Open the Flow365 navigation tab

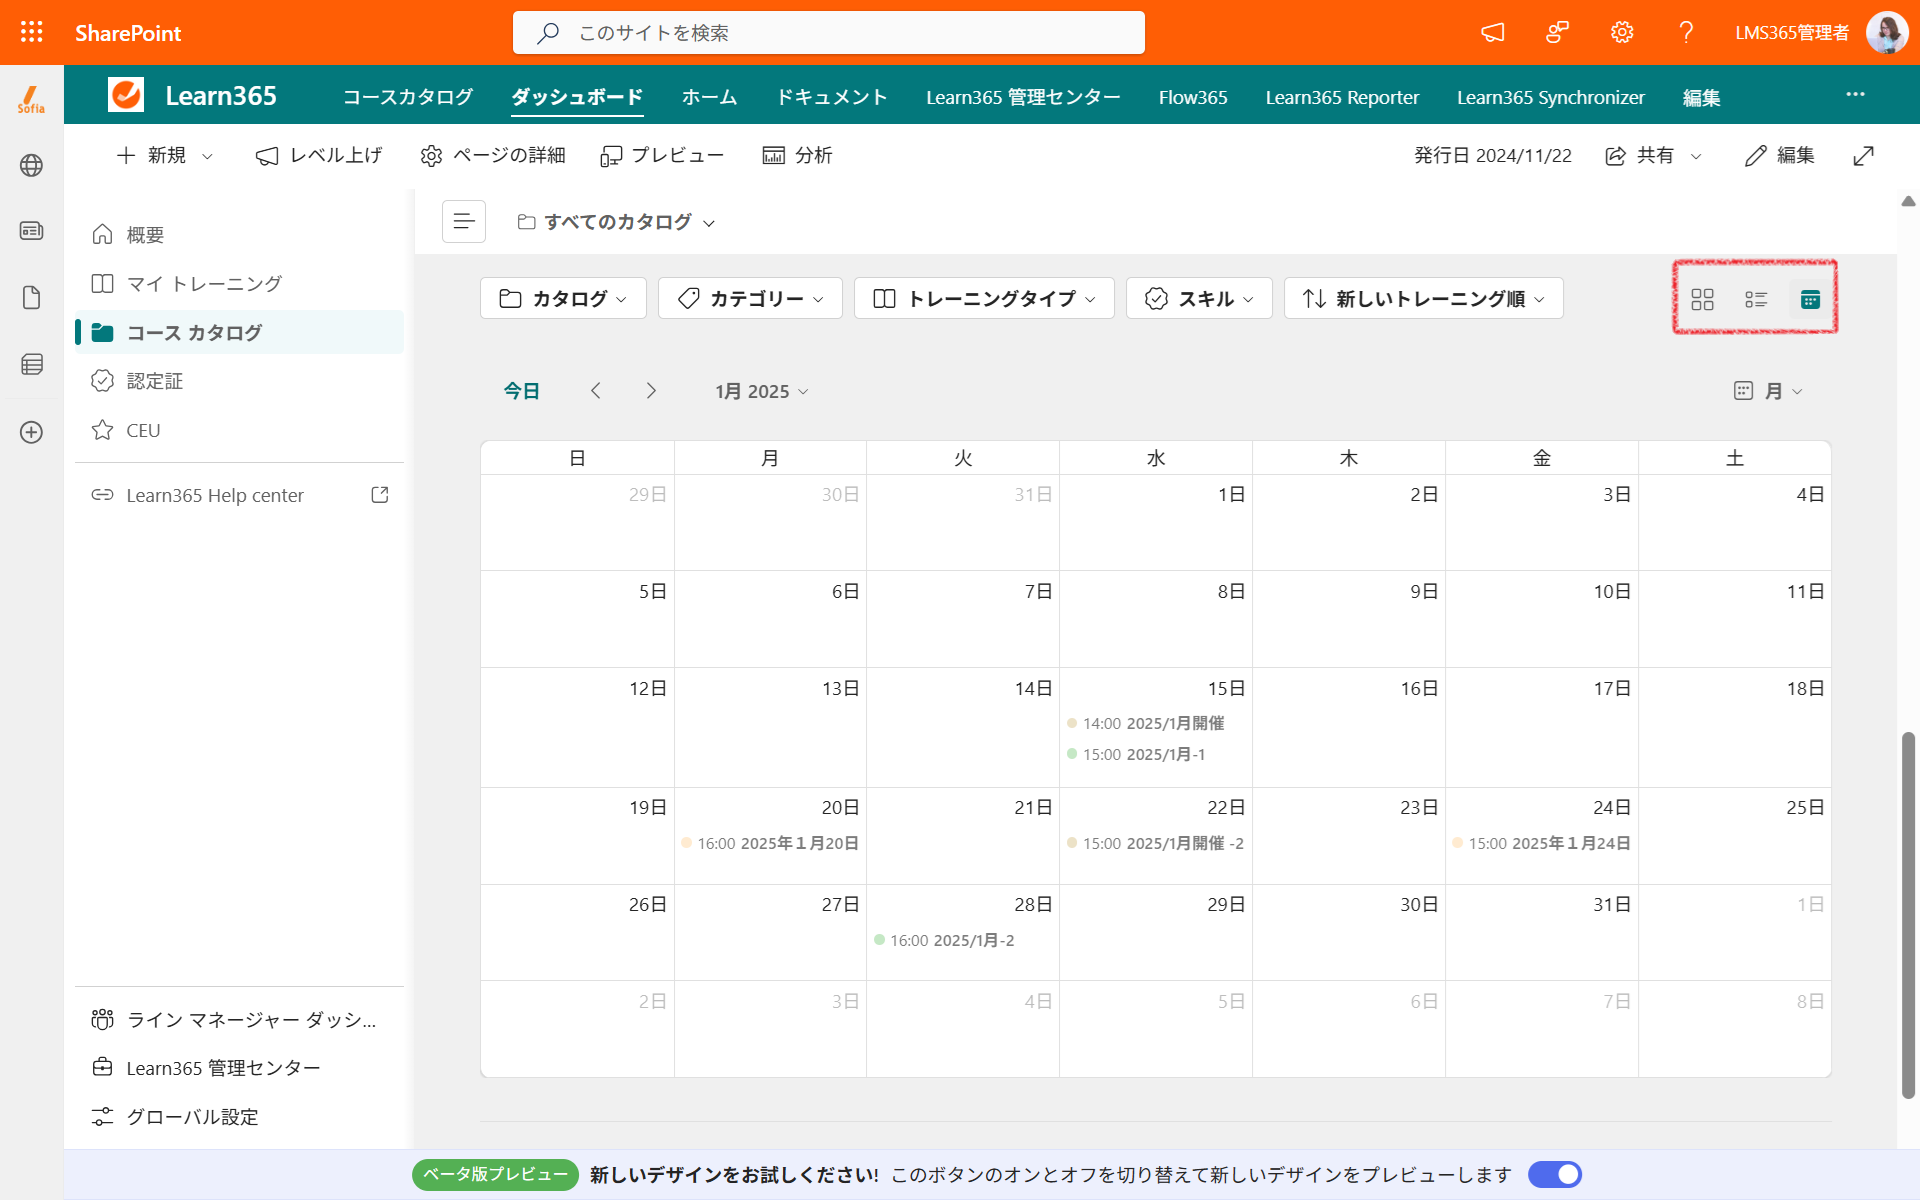(x=1193, y=97)
